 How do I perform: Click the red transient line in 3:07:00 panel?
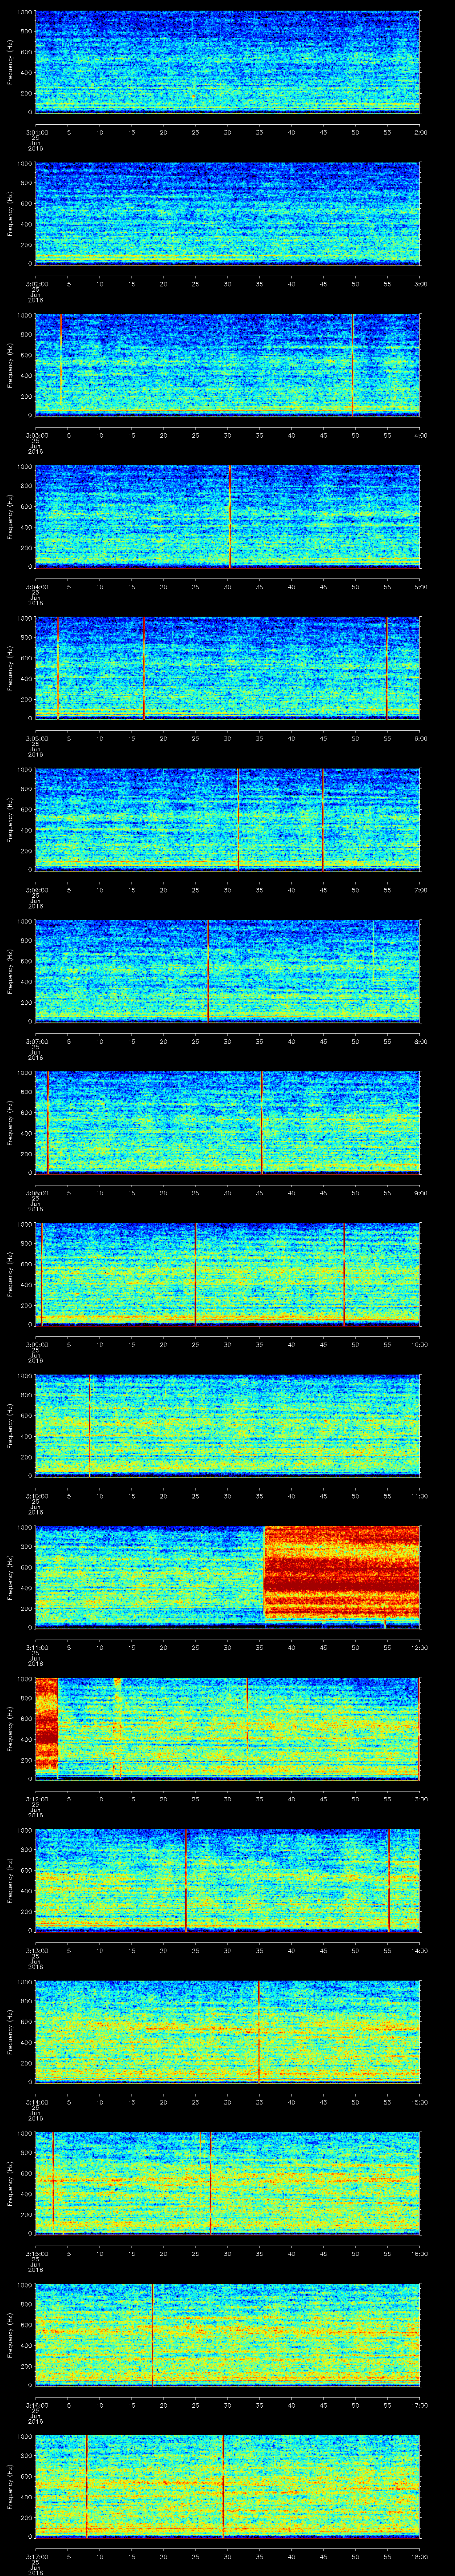pyautogui.click(x=208, y=971)
